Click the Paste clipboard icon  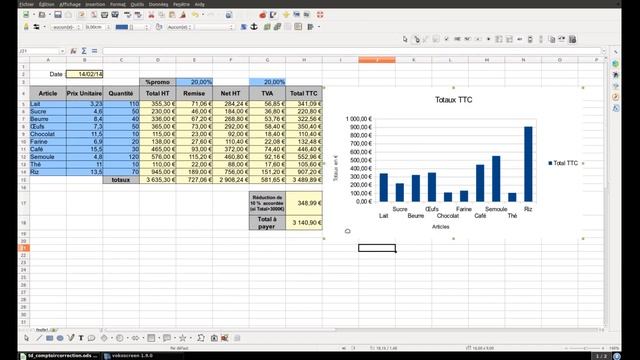pyautogui.click(x=172, y=15)
